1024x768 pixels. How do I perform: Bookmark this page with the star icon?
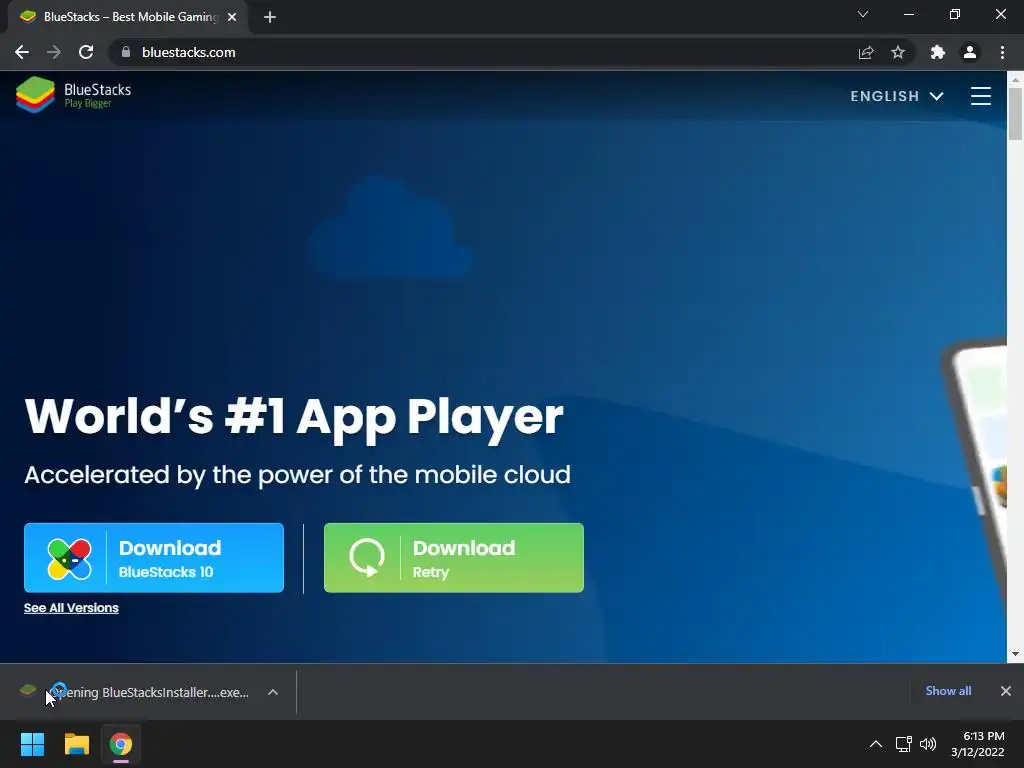coord(898,52)
